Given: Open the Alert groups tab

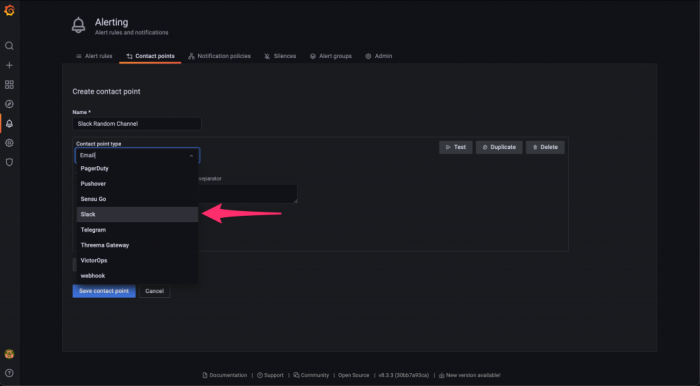Looking at the screenshot, I should (331, 56).
